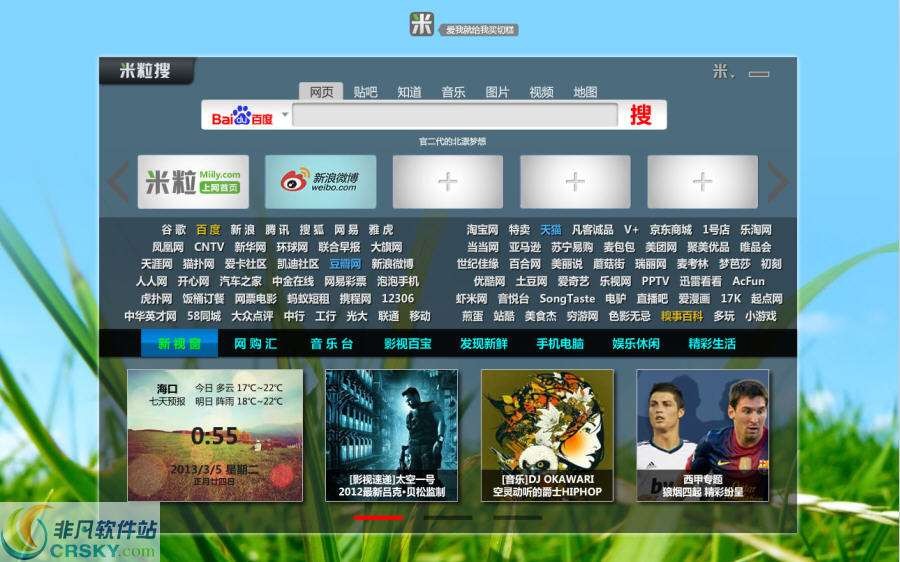Click the Baidu logo in search bar
The image size is (900, 562).
coord(241,115)
